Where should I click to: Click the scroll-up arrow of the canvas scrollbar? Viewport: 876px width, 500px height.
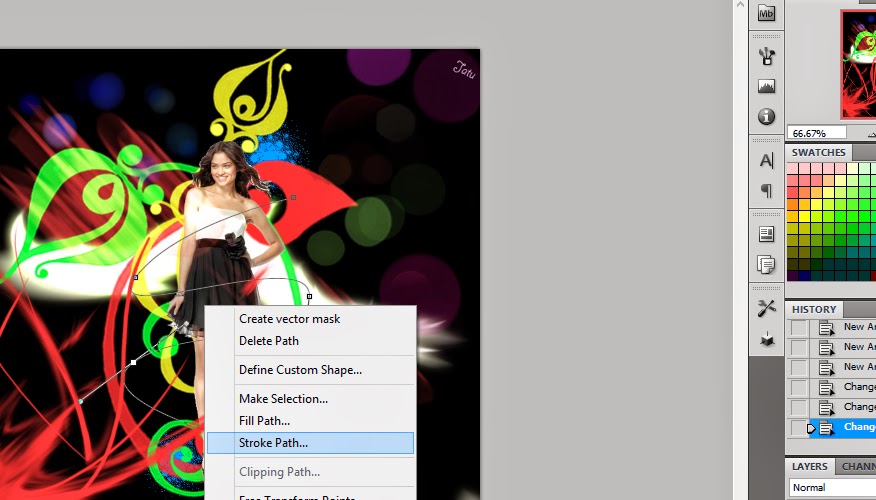click(740, 4)
